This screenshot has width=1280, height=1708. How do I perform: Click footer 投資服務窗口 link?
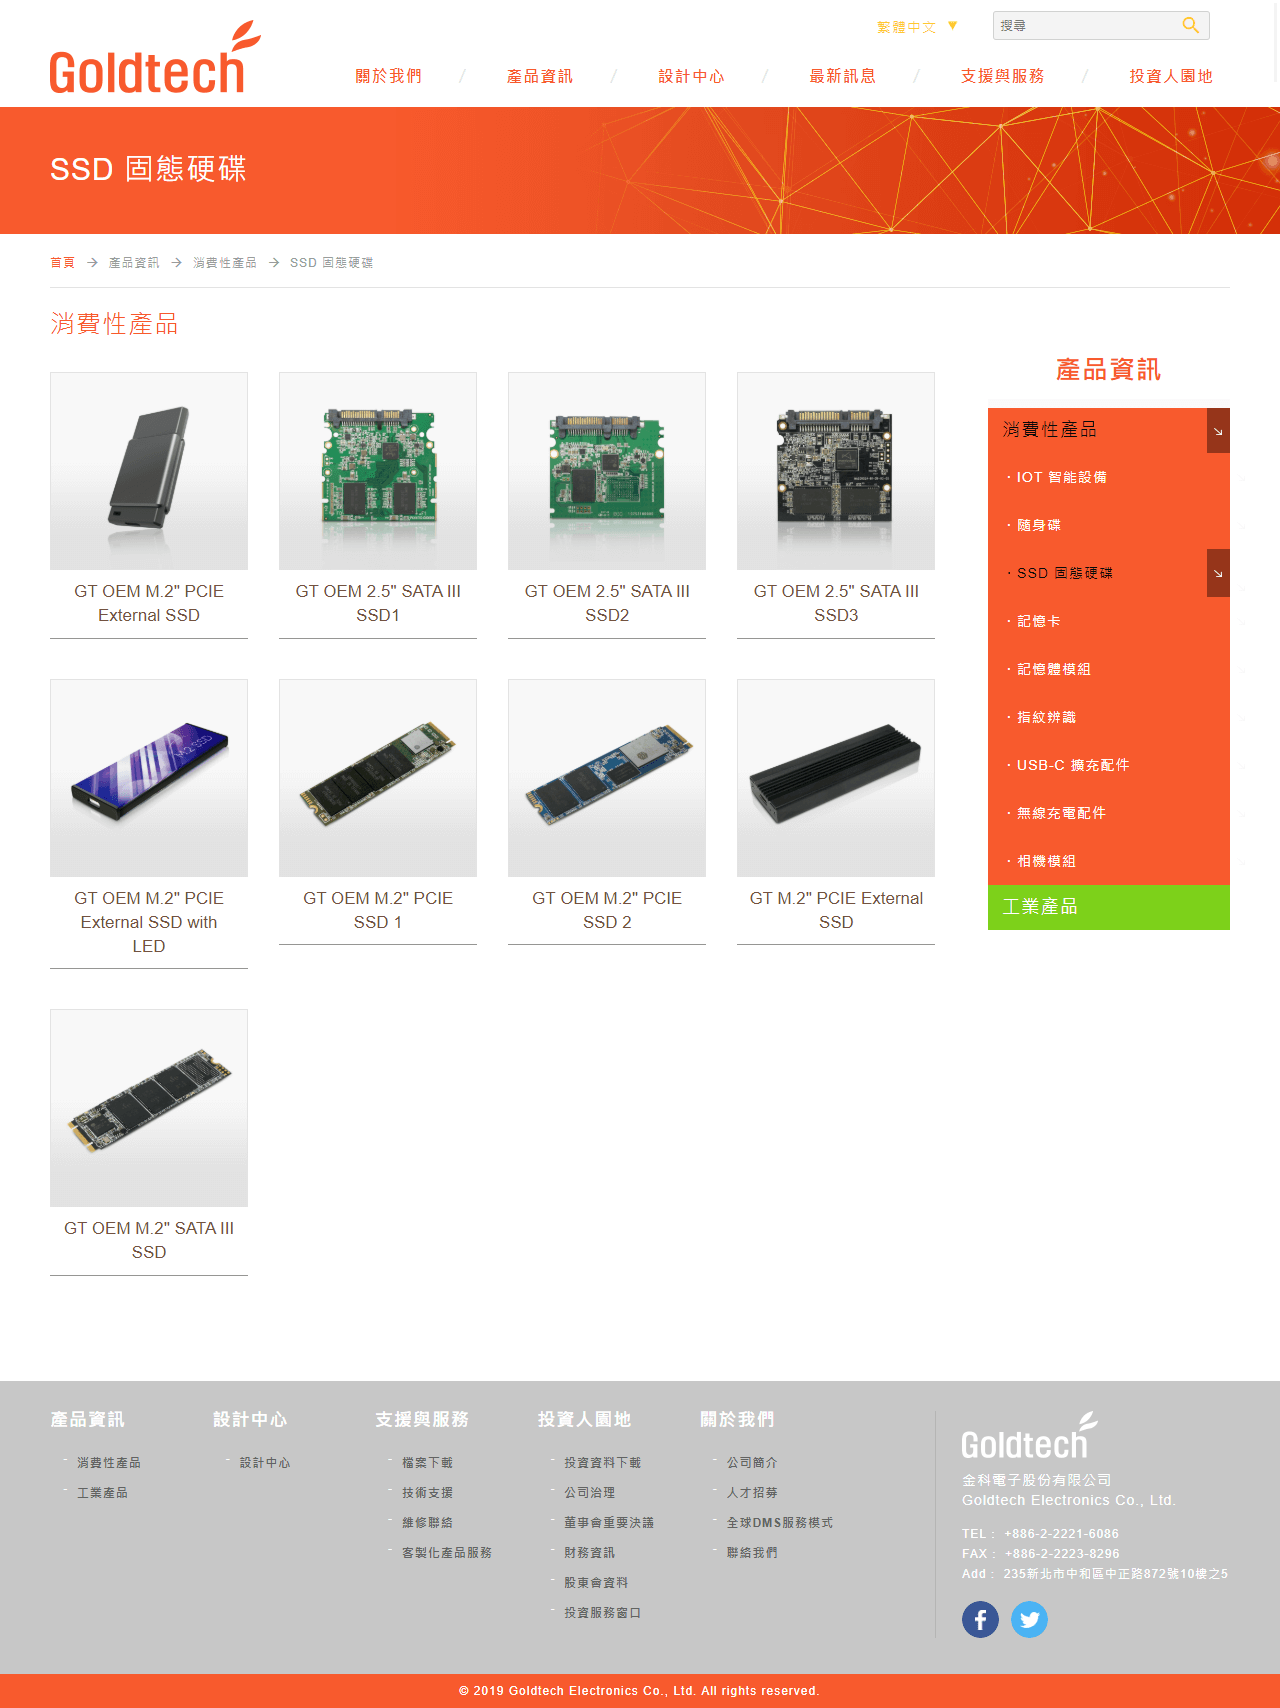(x=602, y=1612)
